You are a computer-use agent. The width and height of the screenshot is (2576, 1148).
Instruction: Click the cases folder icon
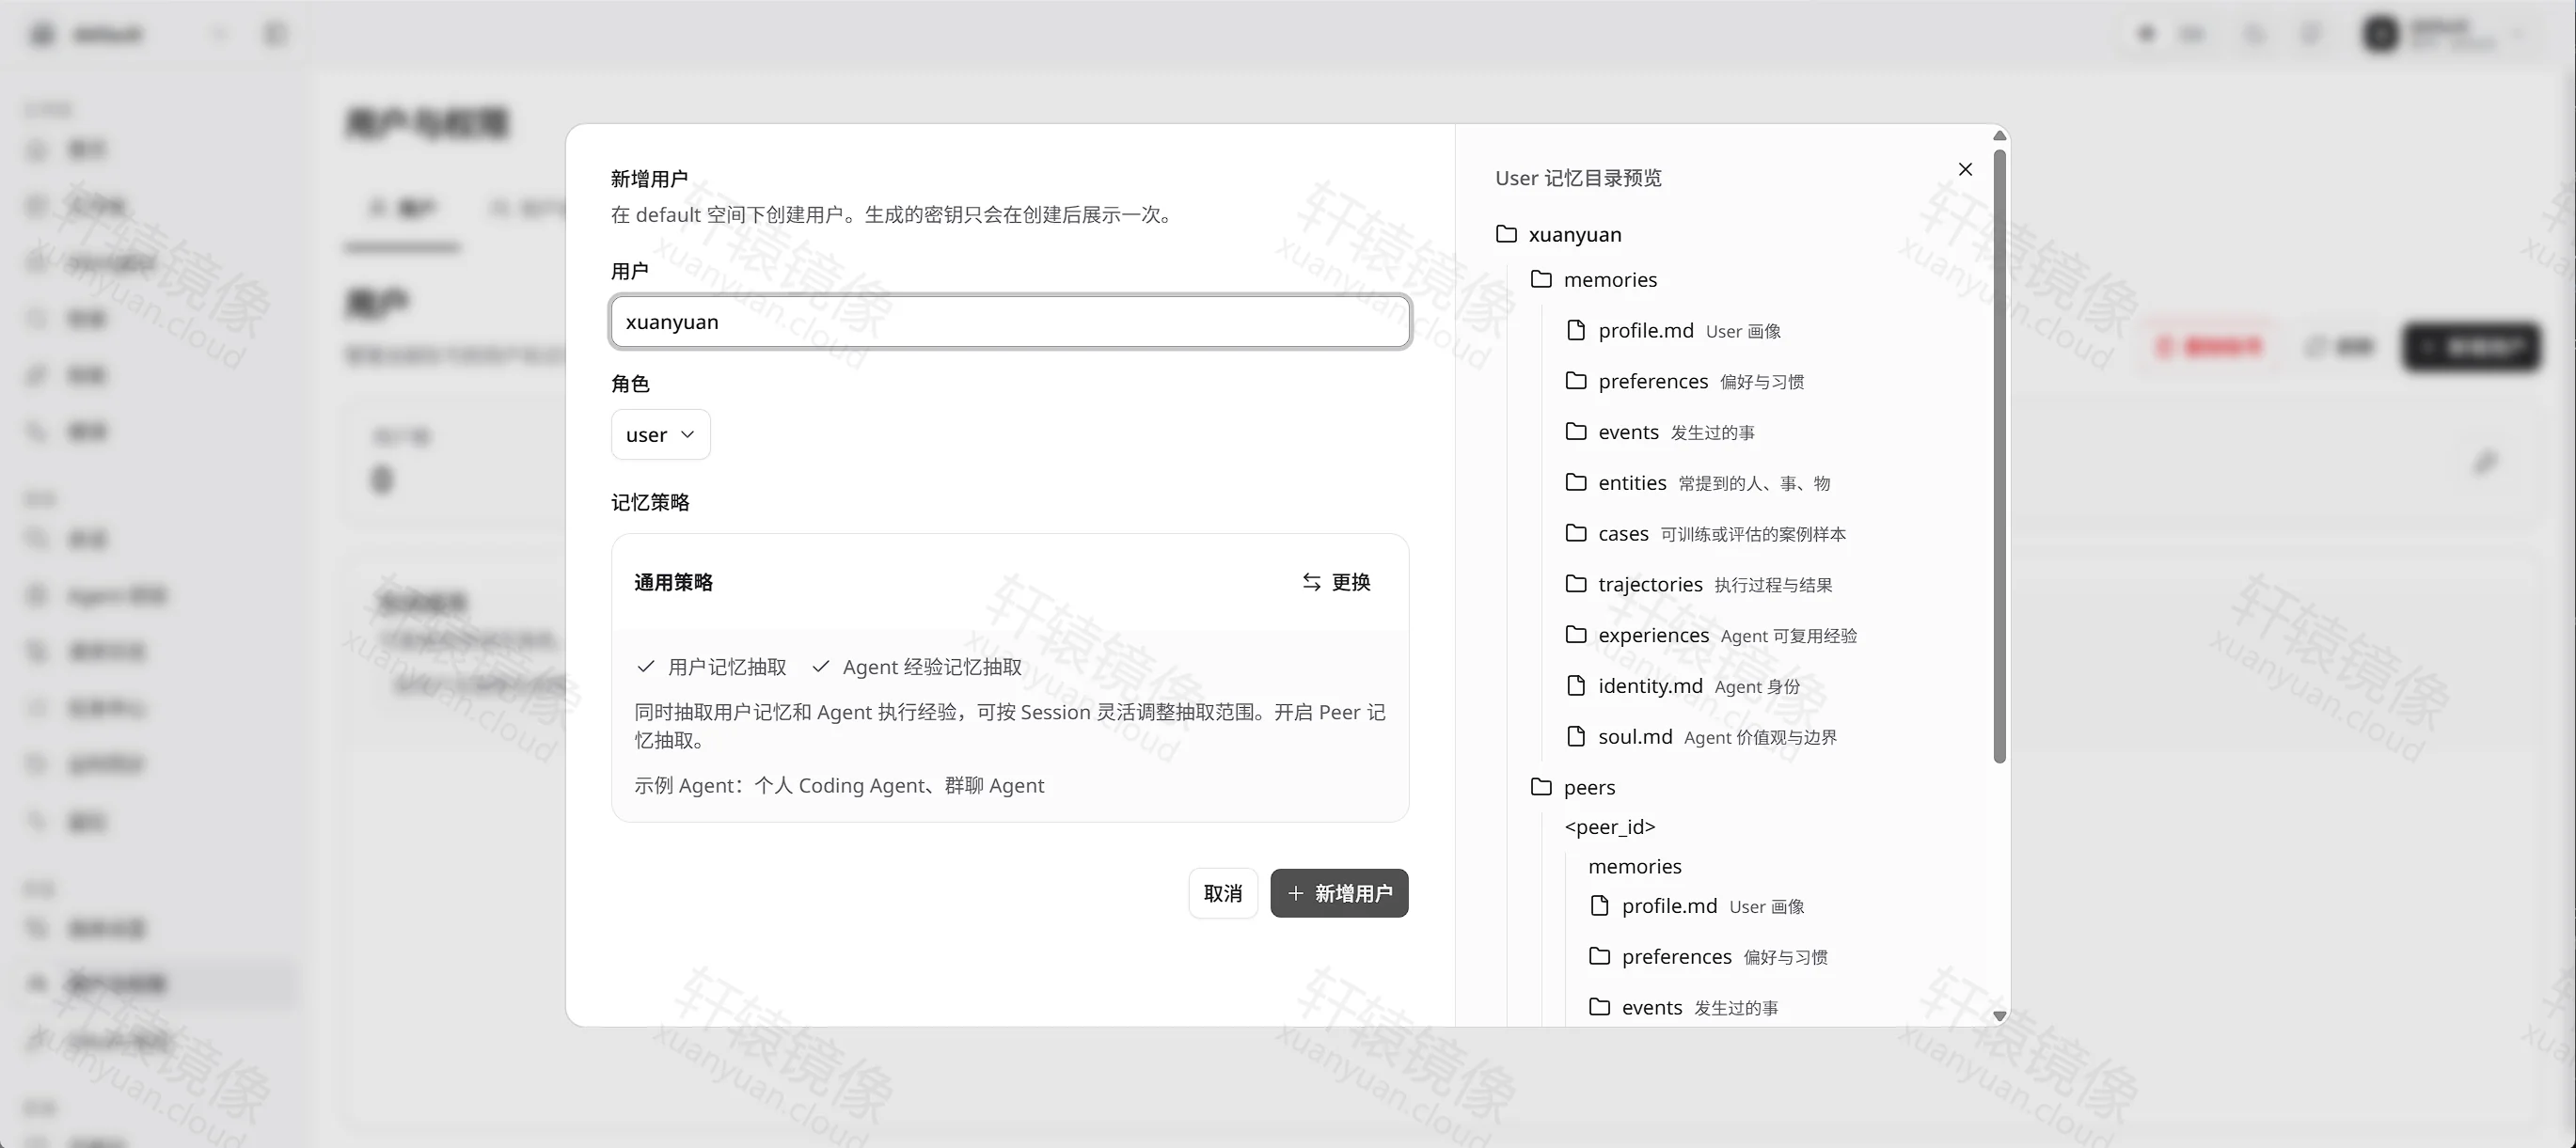click(x=1576, y=533)
